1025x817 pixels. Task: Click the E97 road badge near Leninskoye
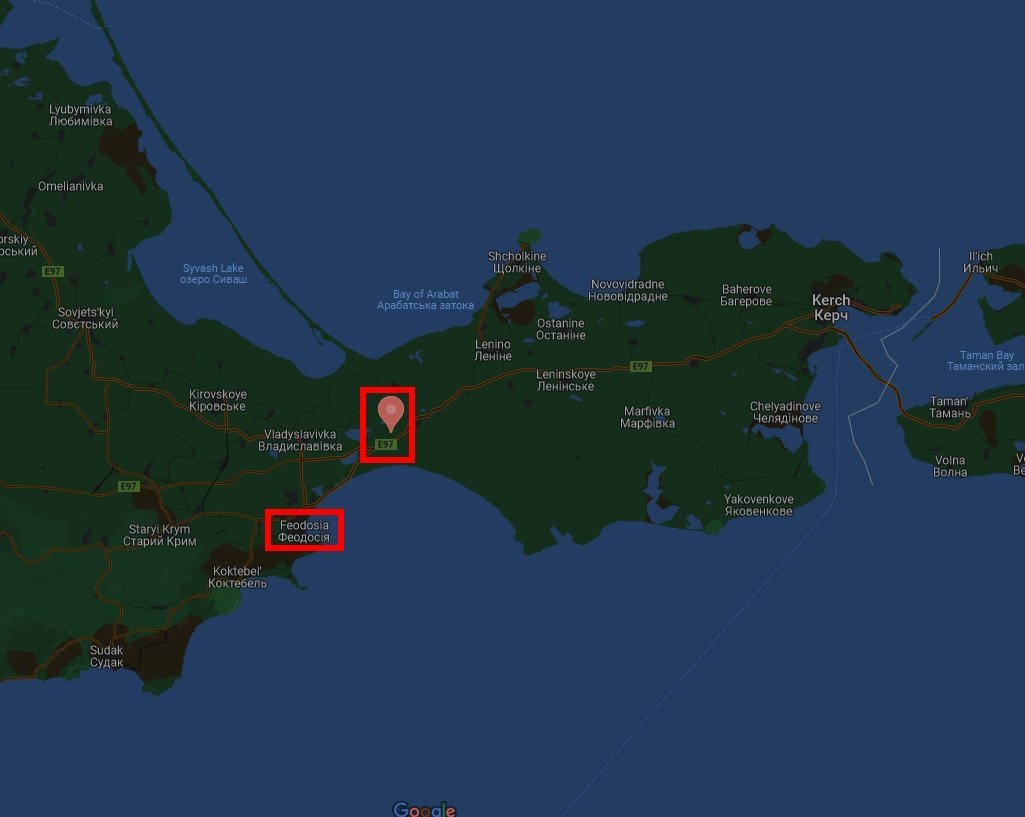click(x=641, y=367)
